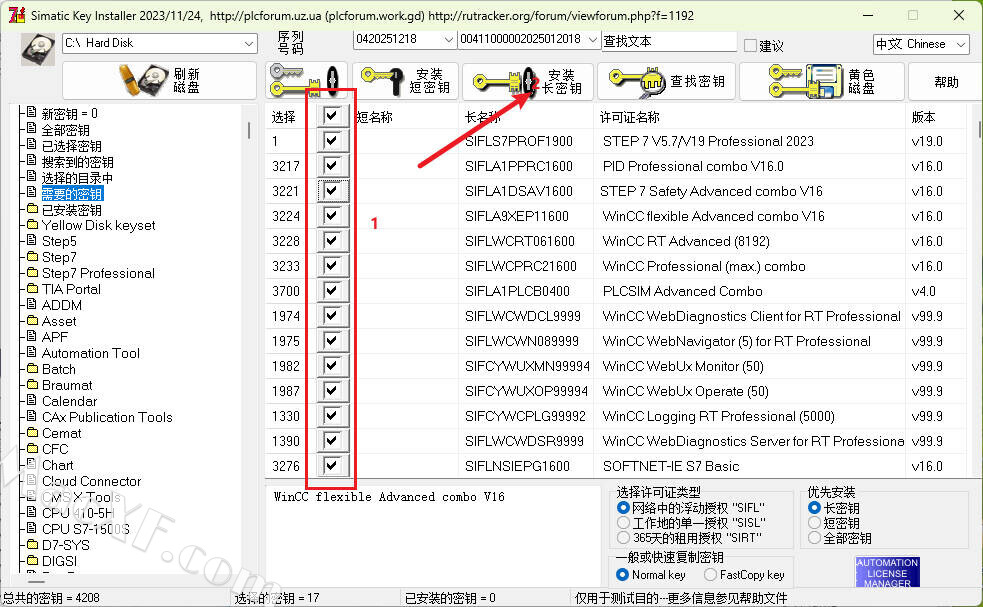Click the 刷新磁盘 refresh disk button

160,81
